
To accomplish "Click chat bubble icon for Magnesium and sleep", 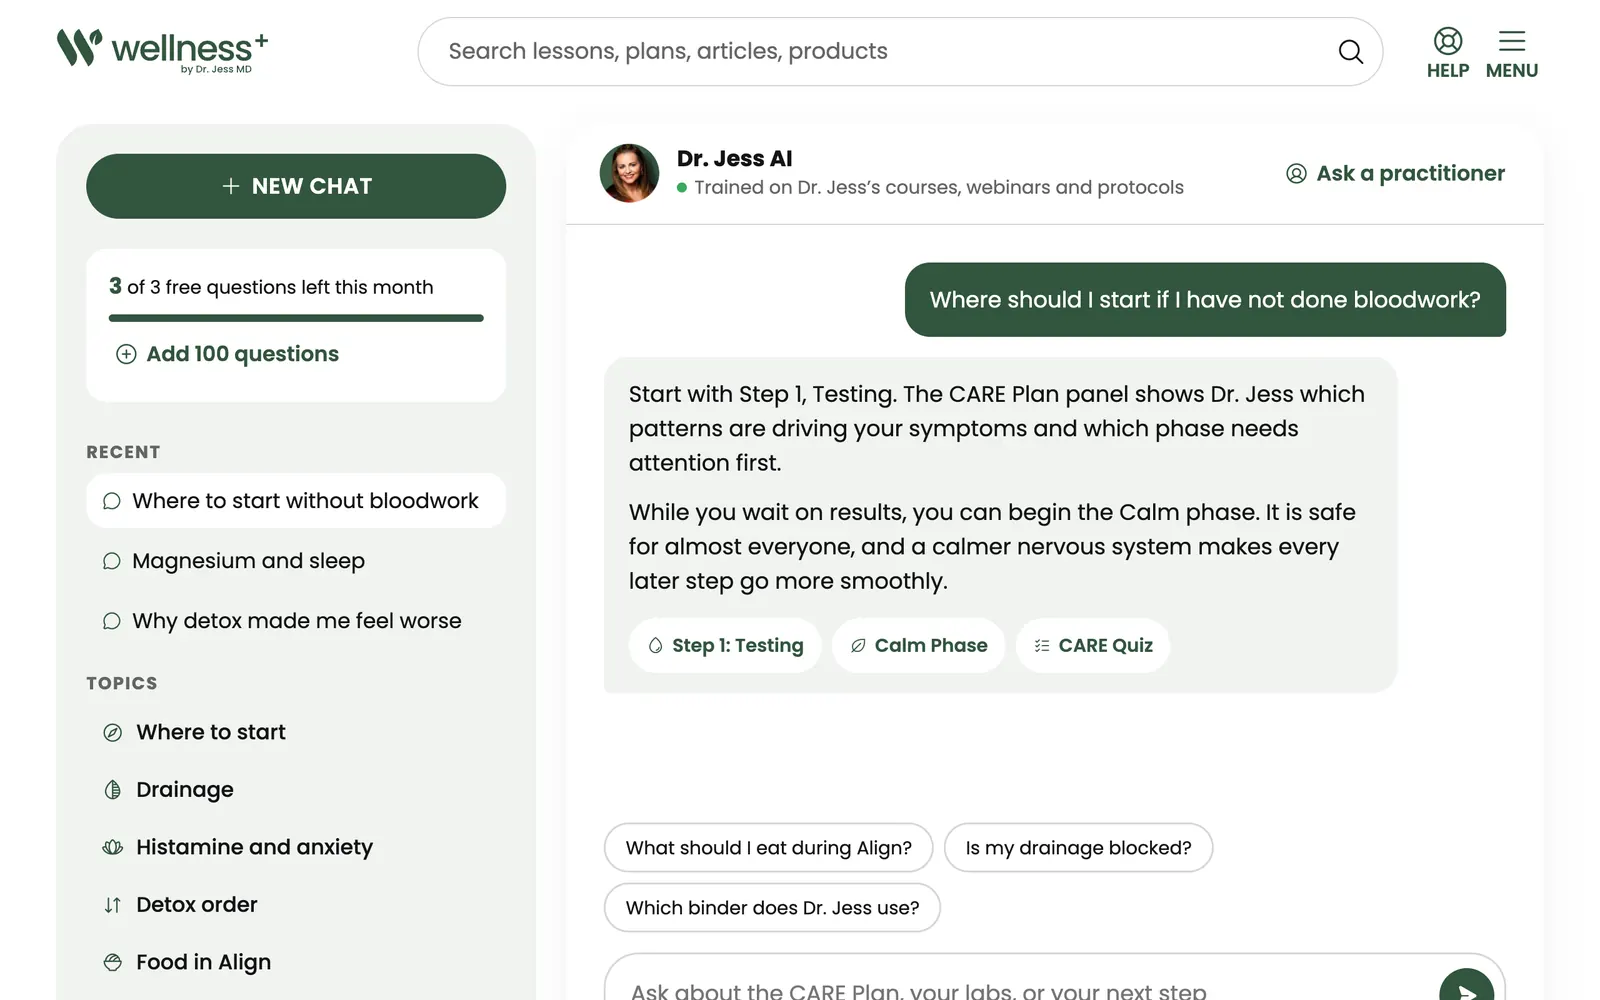I will coord(112,561).
